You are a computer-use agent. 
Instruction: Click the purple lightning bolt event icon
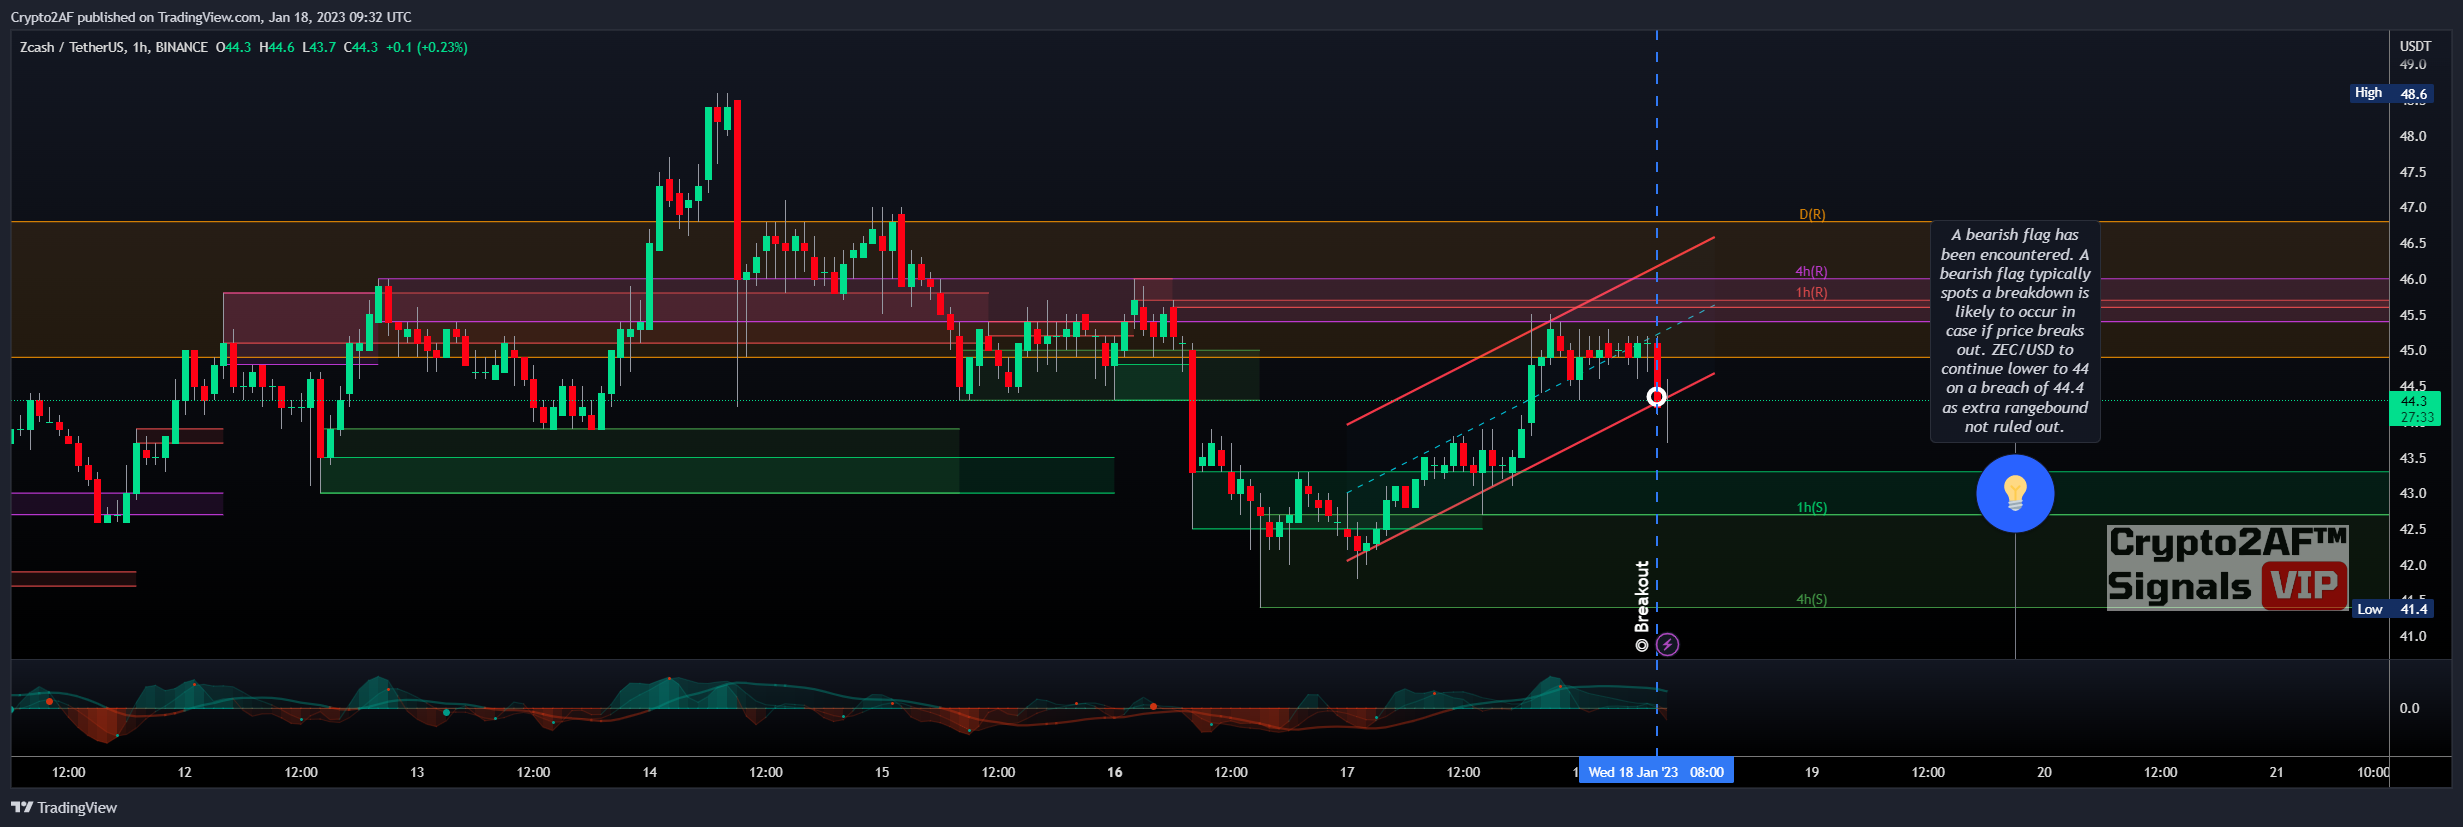point(1667,644)
